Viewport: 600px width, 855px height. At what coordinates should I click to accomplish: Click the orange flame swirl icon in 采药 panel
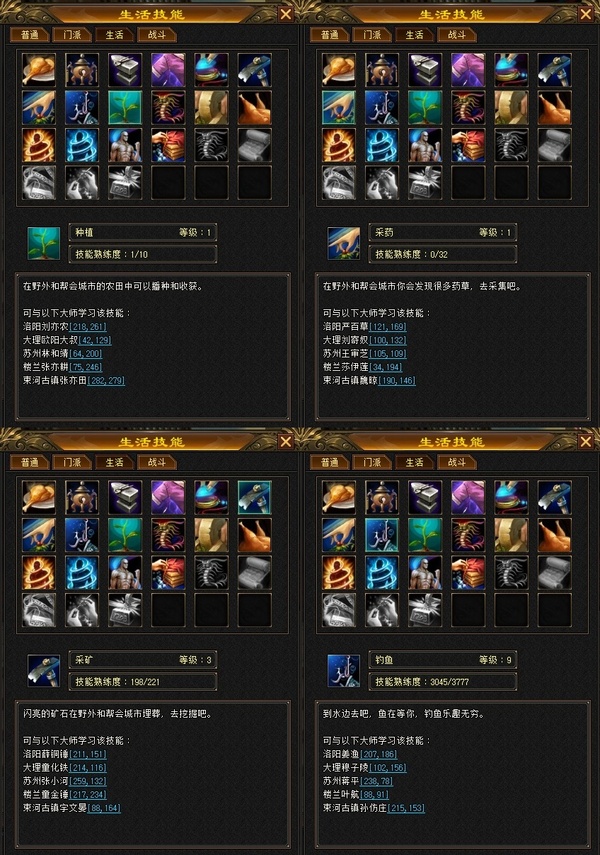pyautogui.click(x=339, y=145)
